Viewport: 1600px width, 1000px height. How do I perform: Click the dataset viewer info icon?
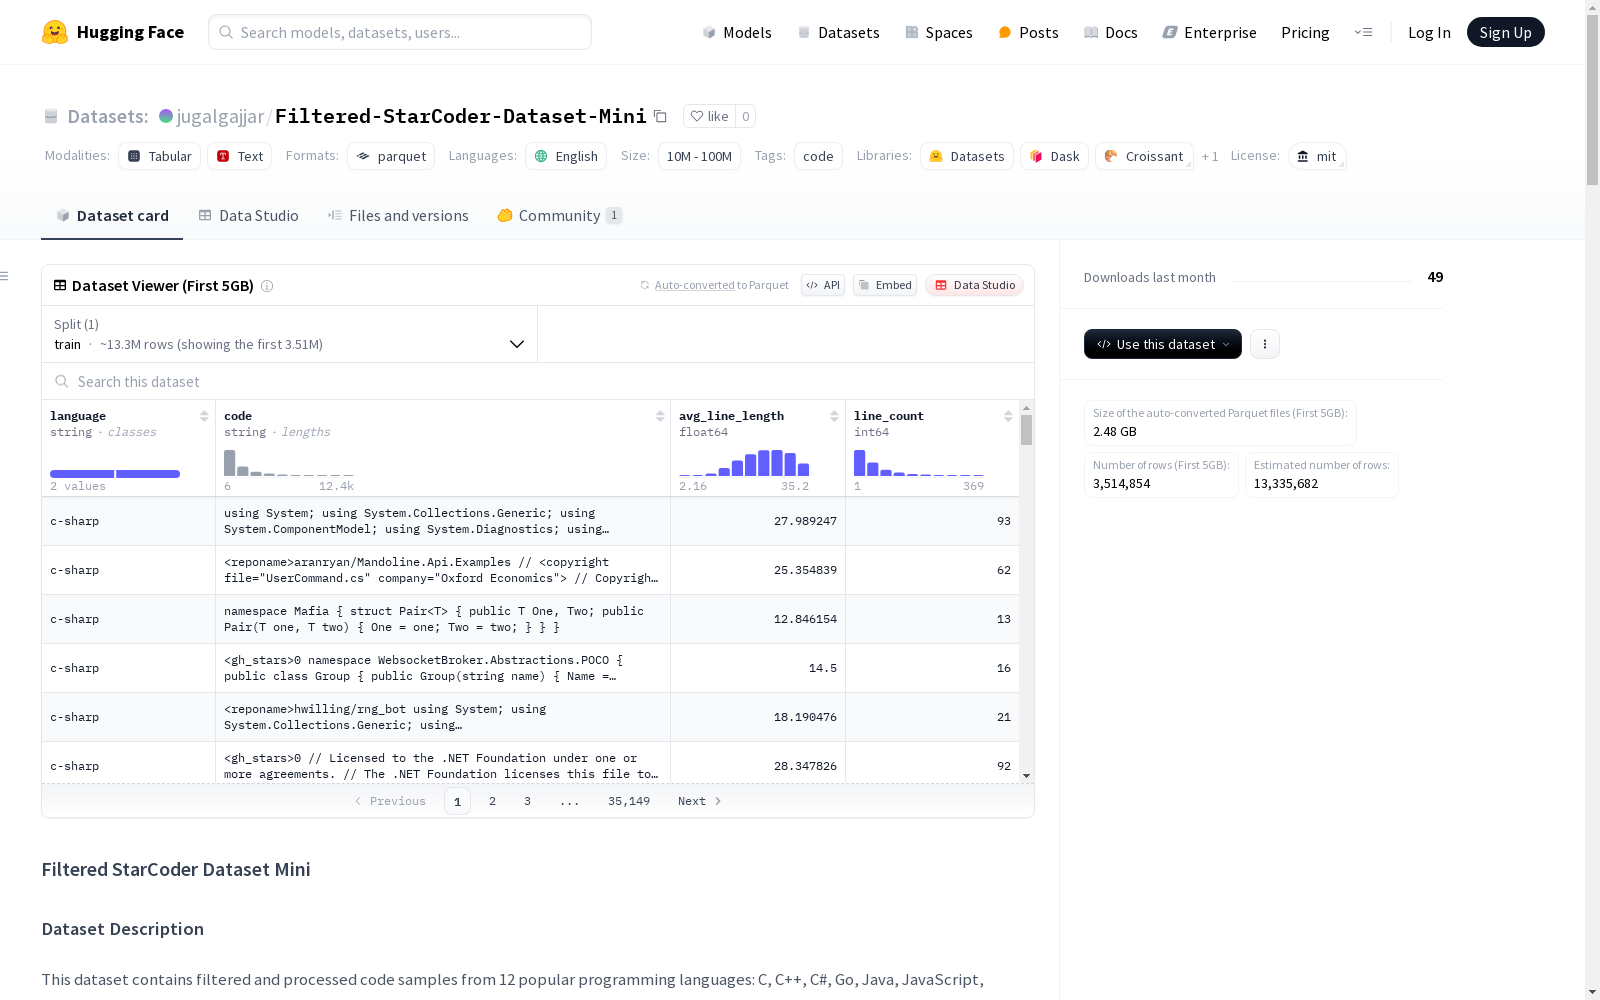pyautogui.click(x=267, y=286)
